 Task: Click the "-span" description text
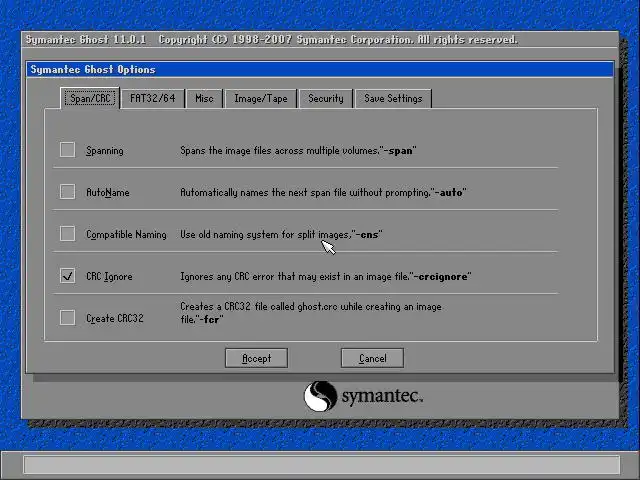point(298,151)
